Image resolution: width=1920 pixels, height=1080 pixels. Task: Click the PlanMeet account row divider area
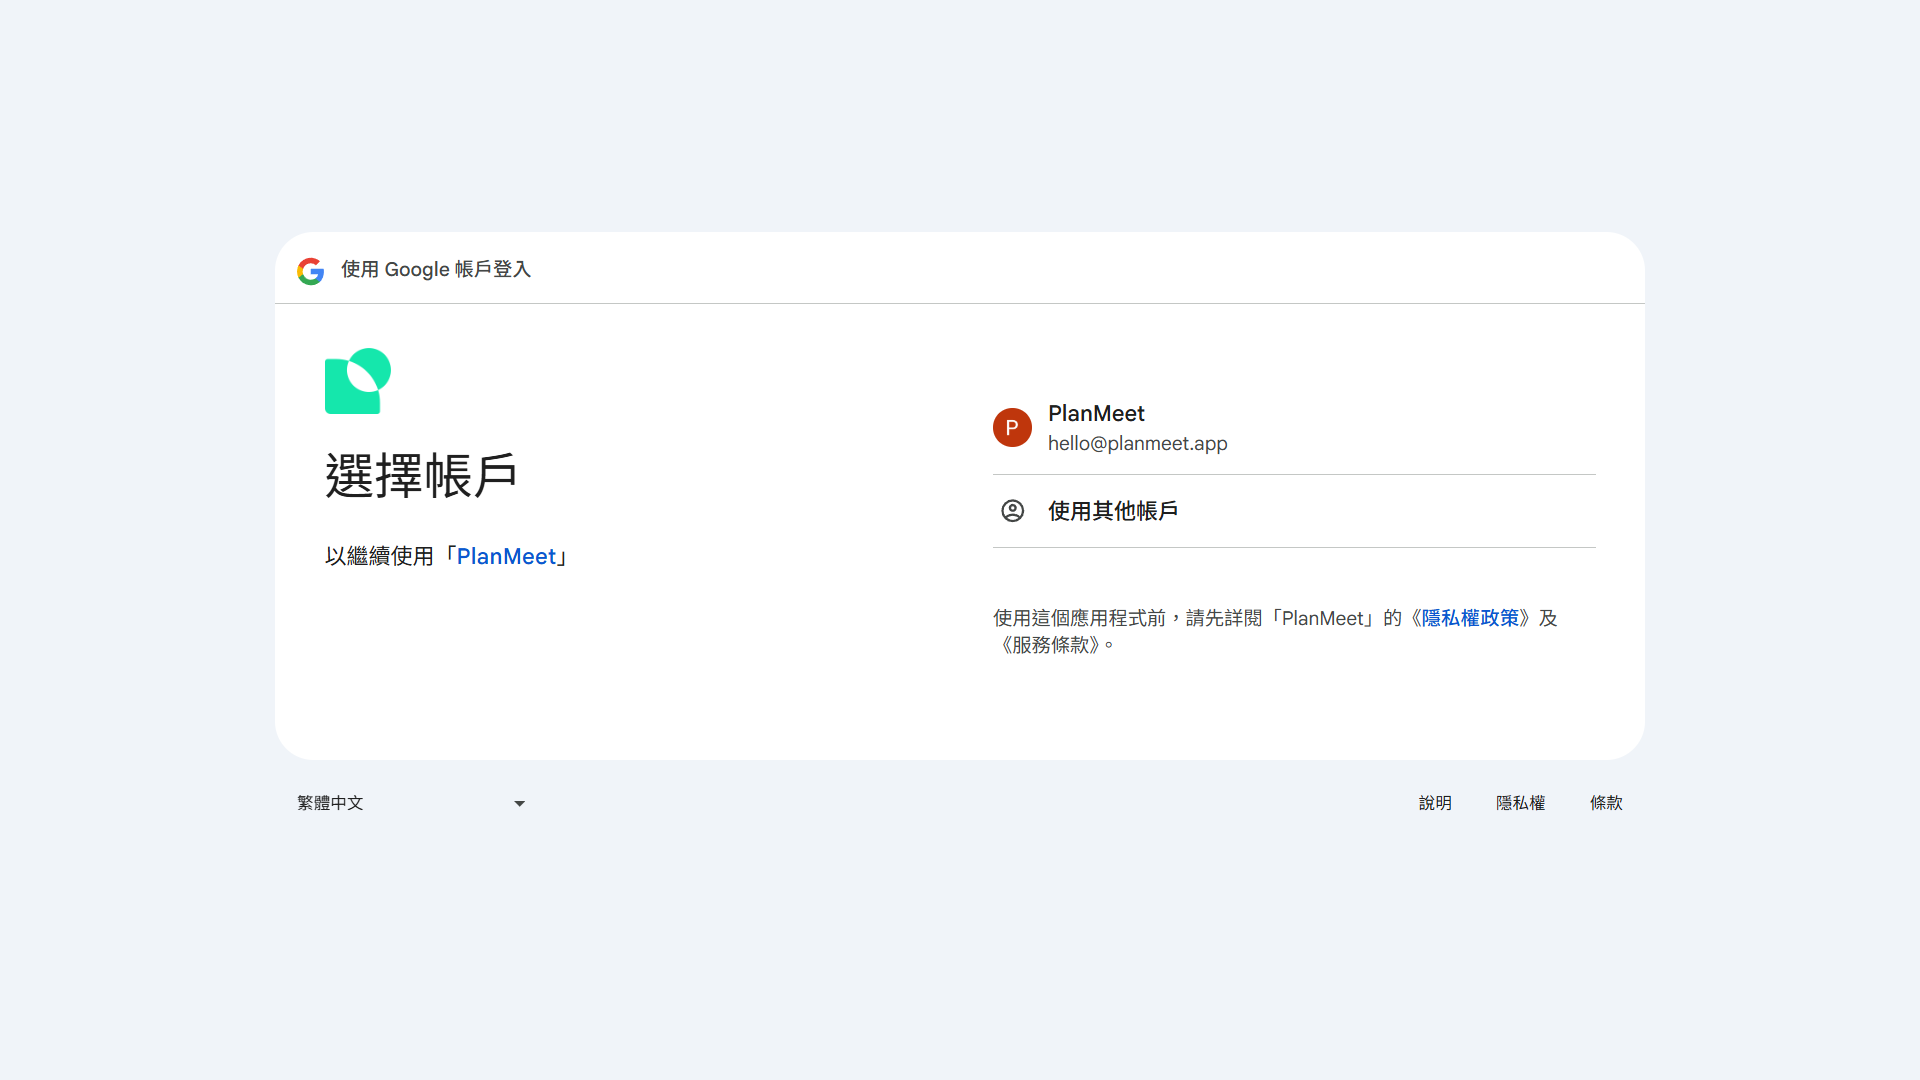pyautogui.click(x=1294, y=474)
